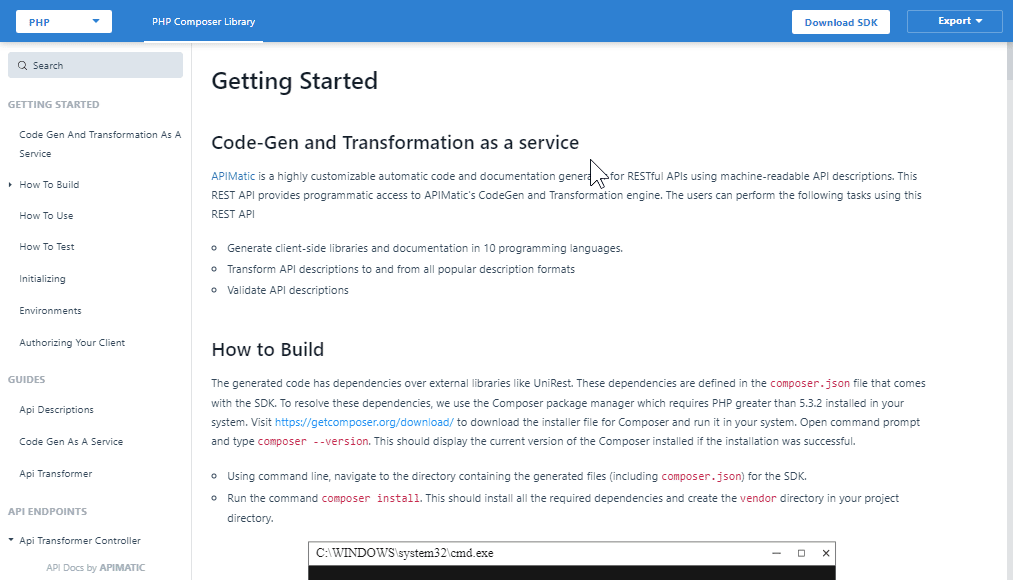Click the search magnifier icon

(x=22, y=64)
